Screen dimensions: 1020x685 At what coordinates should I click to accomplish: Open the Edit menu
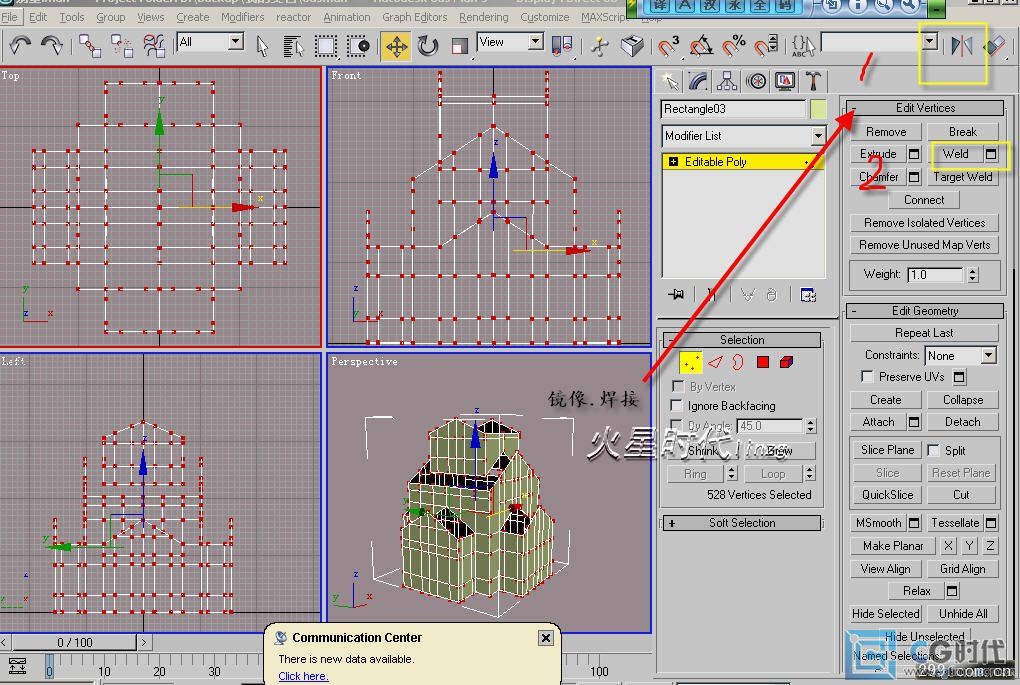38,17
